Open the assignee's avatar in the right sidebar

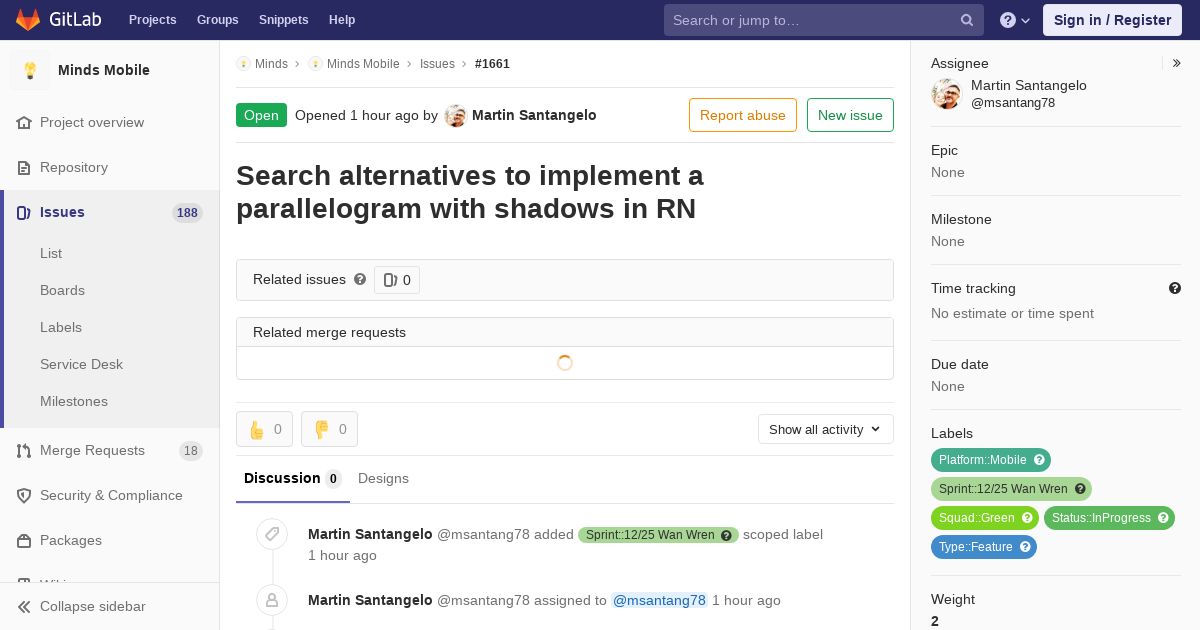(946, 94)
